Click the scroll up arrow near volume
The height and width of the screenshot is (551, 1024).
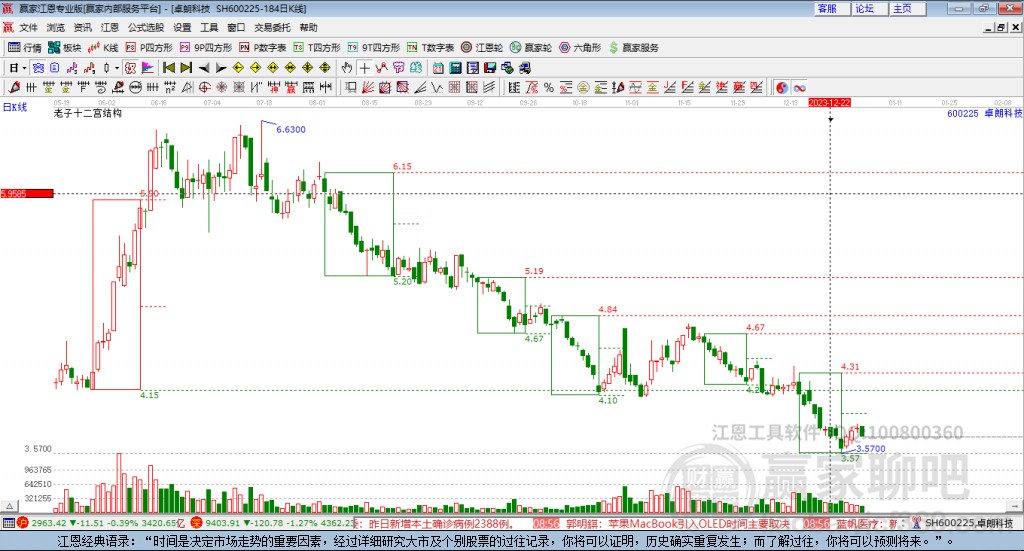(x=9, y=506)
